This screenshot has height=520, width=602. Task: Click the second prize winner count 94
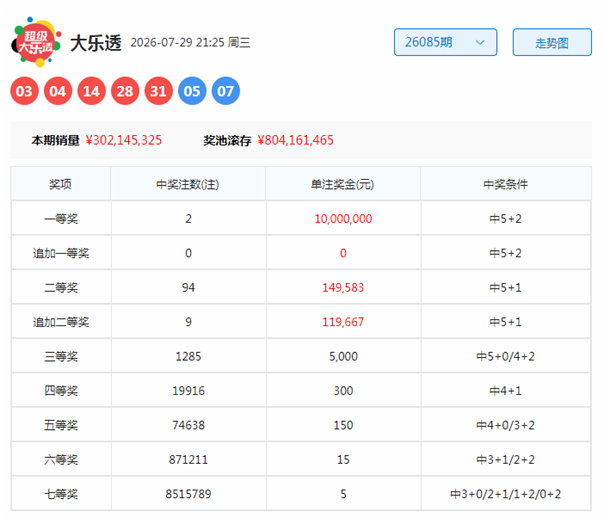pyautogui.click(x=188, y=288)
